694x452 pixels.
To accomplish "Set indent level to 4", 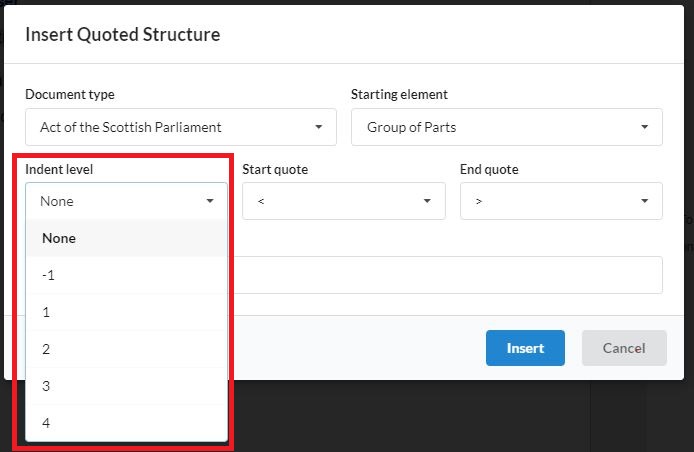I will pos(126,423).
